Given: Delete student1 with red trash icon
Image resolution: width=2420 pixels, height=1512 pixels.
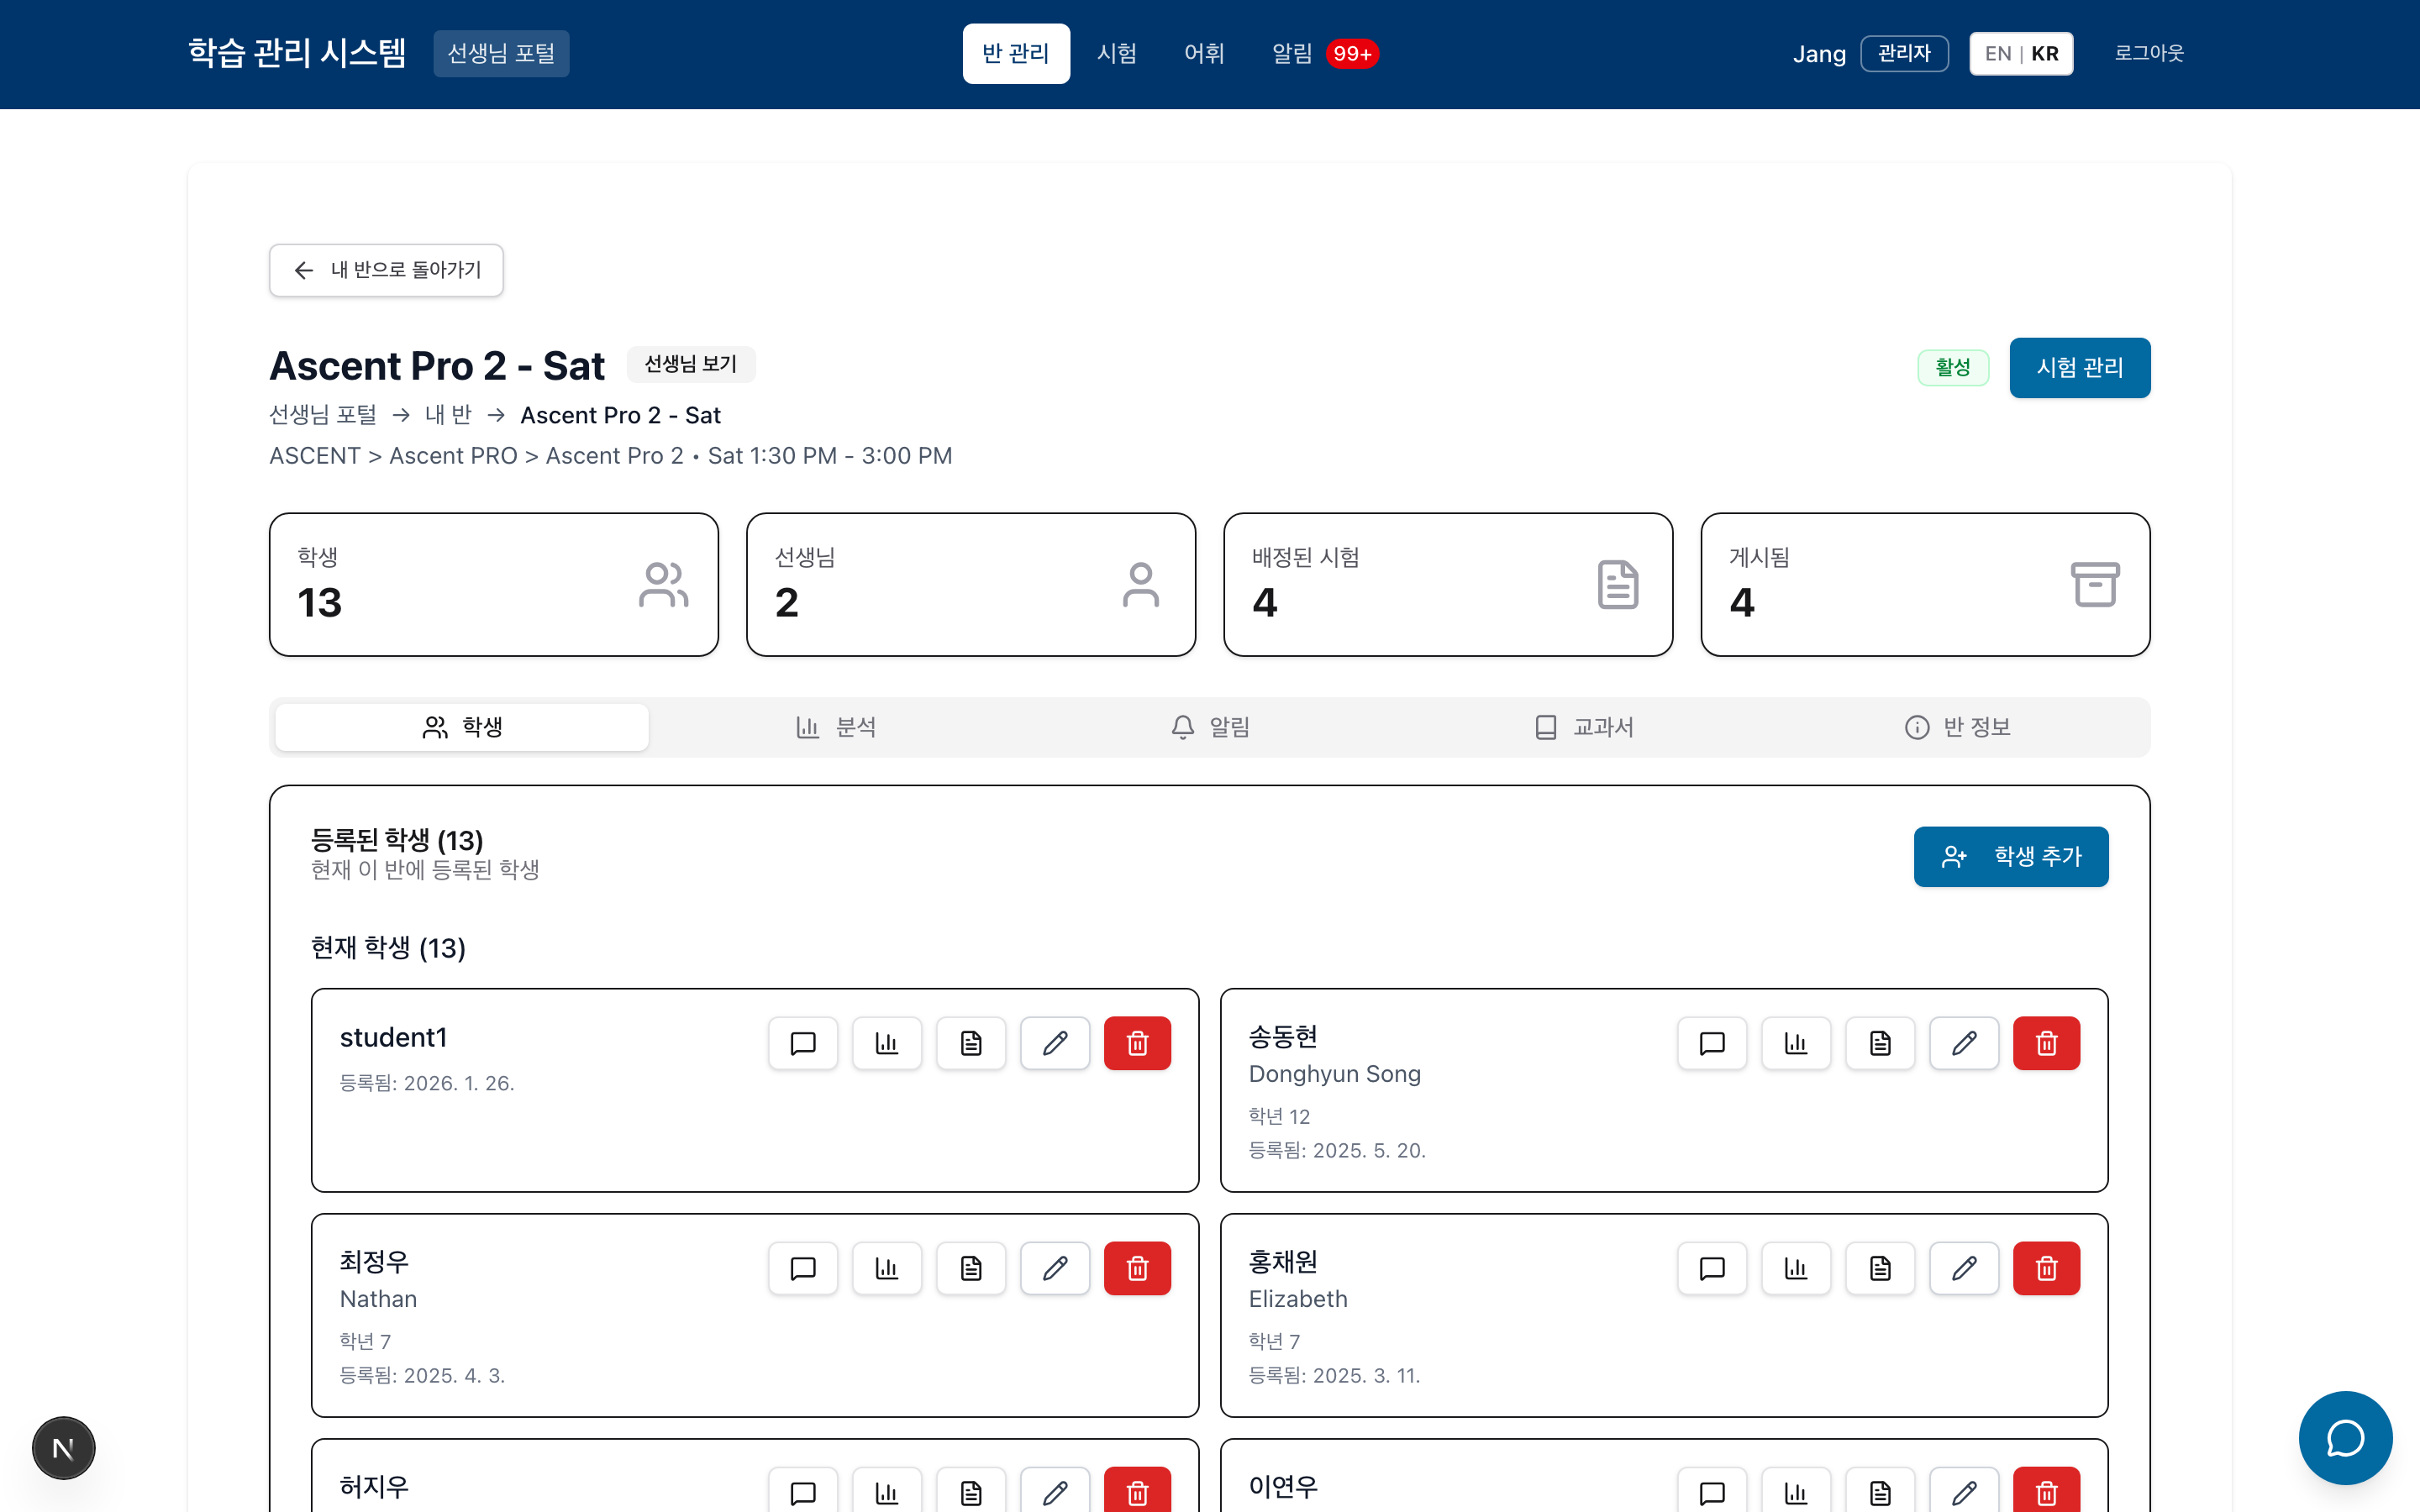Looking at the screenshot, I should (x=1137, y=1043).
